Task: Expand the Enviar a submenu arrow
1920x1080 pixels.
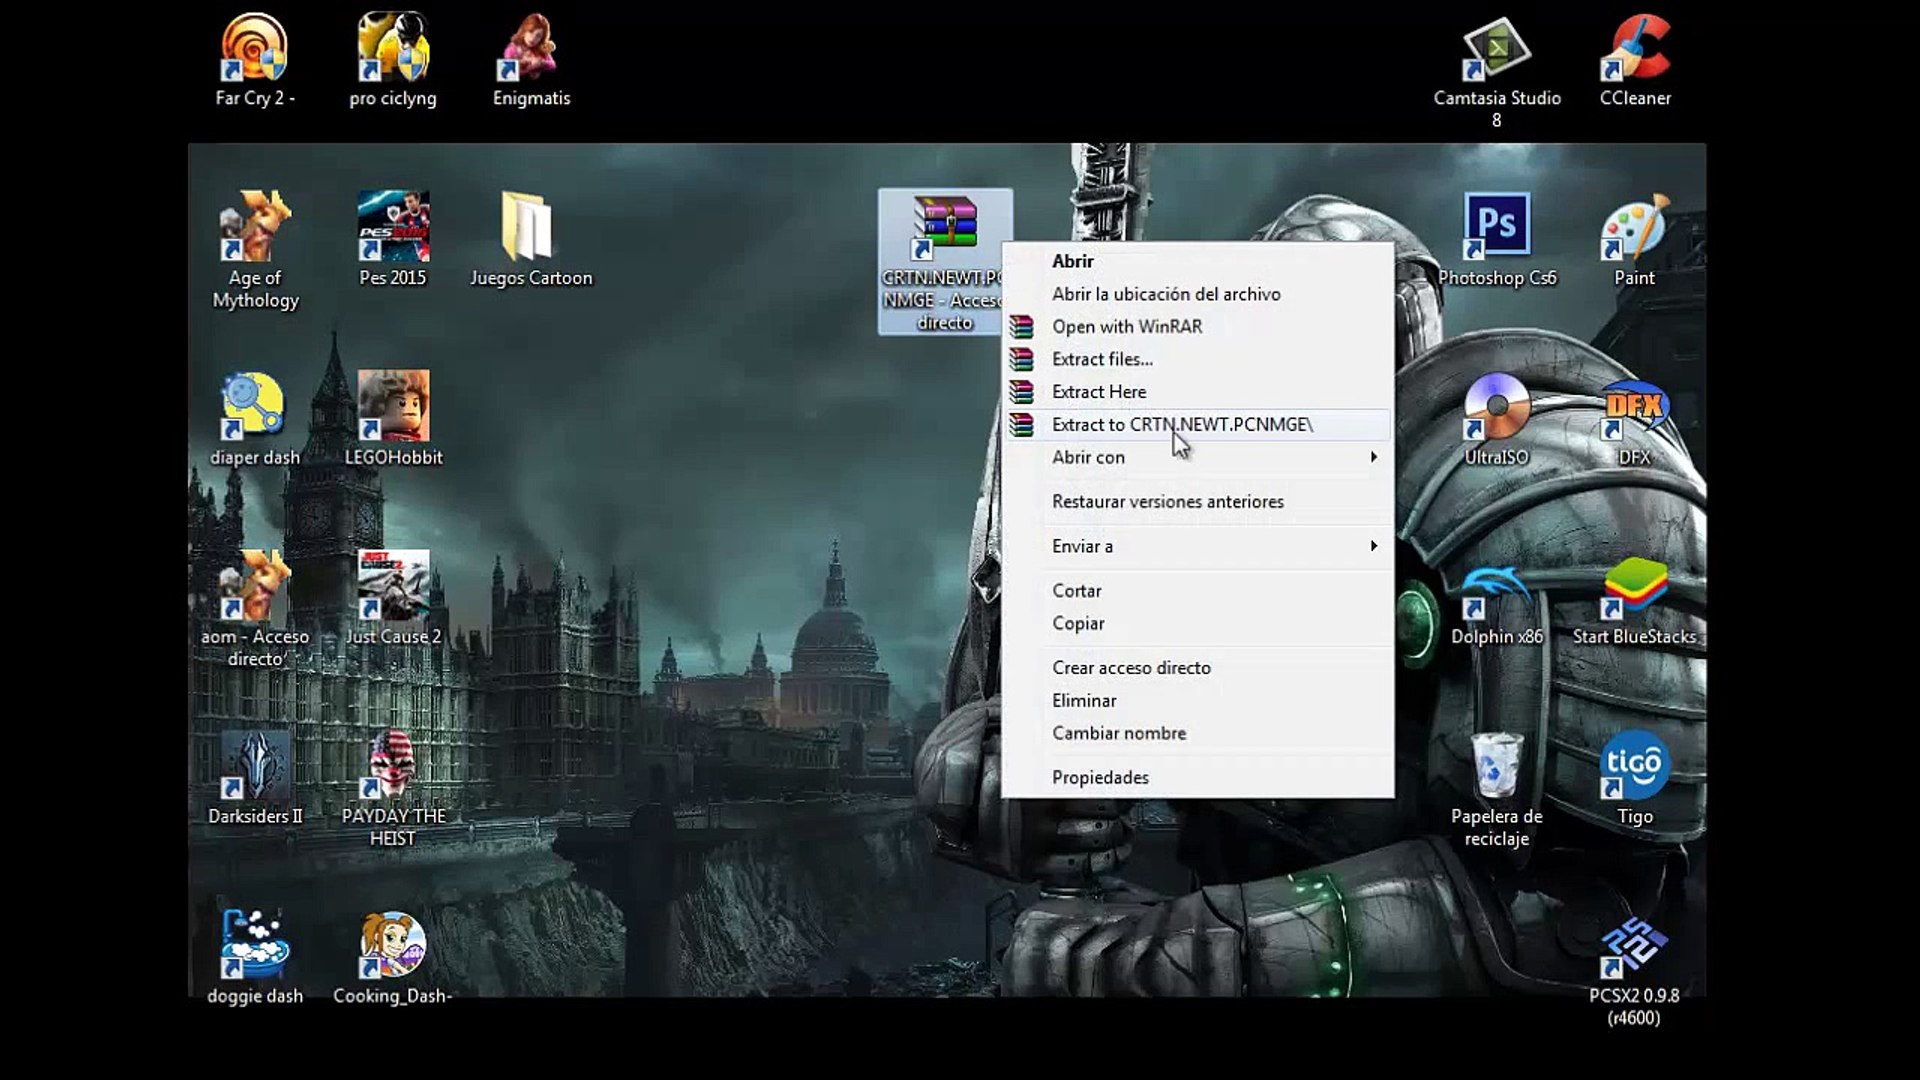Action: [x=1373, y=546]
